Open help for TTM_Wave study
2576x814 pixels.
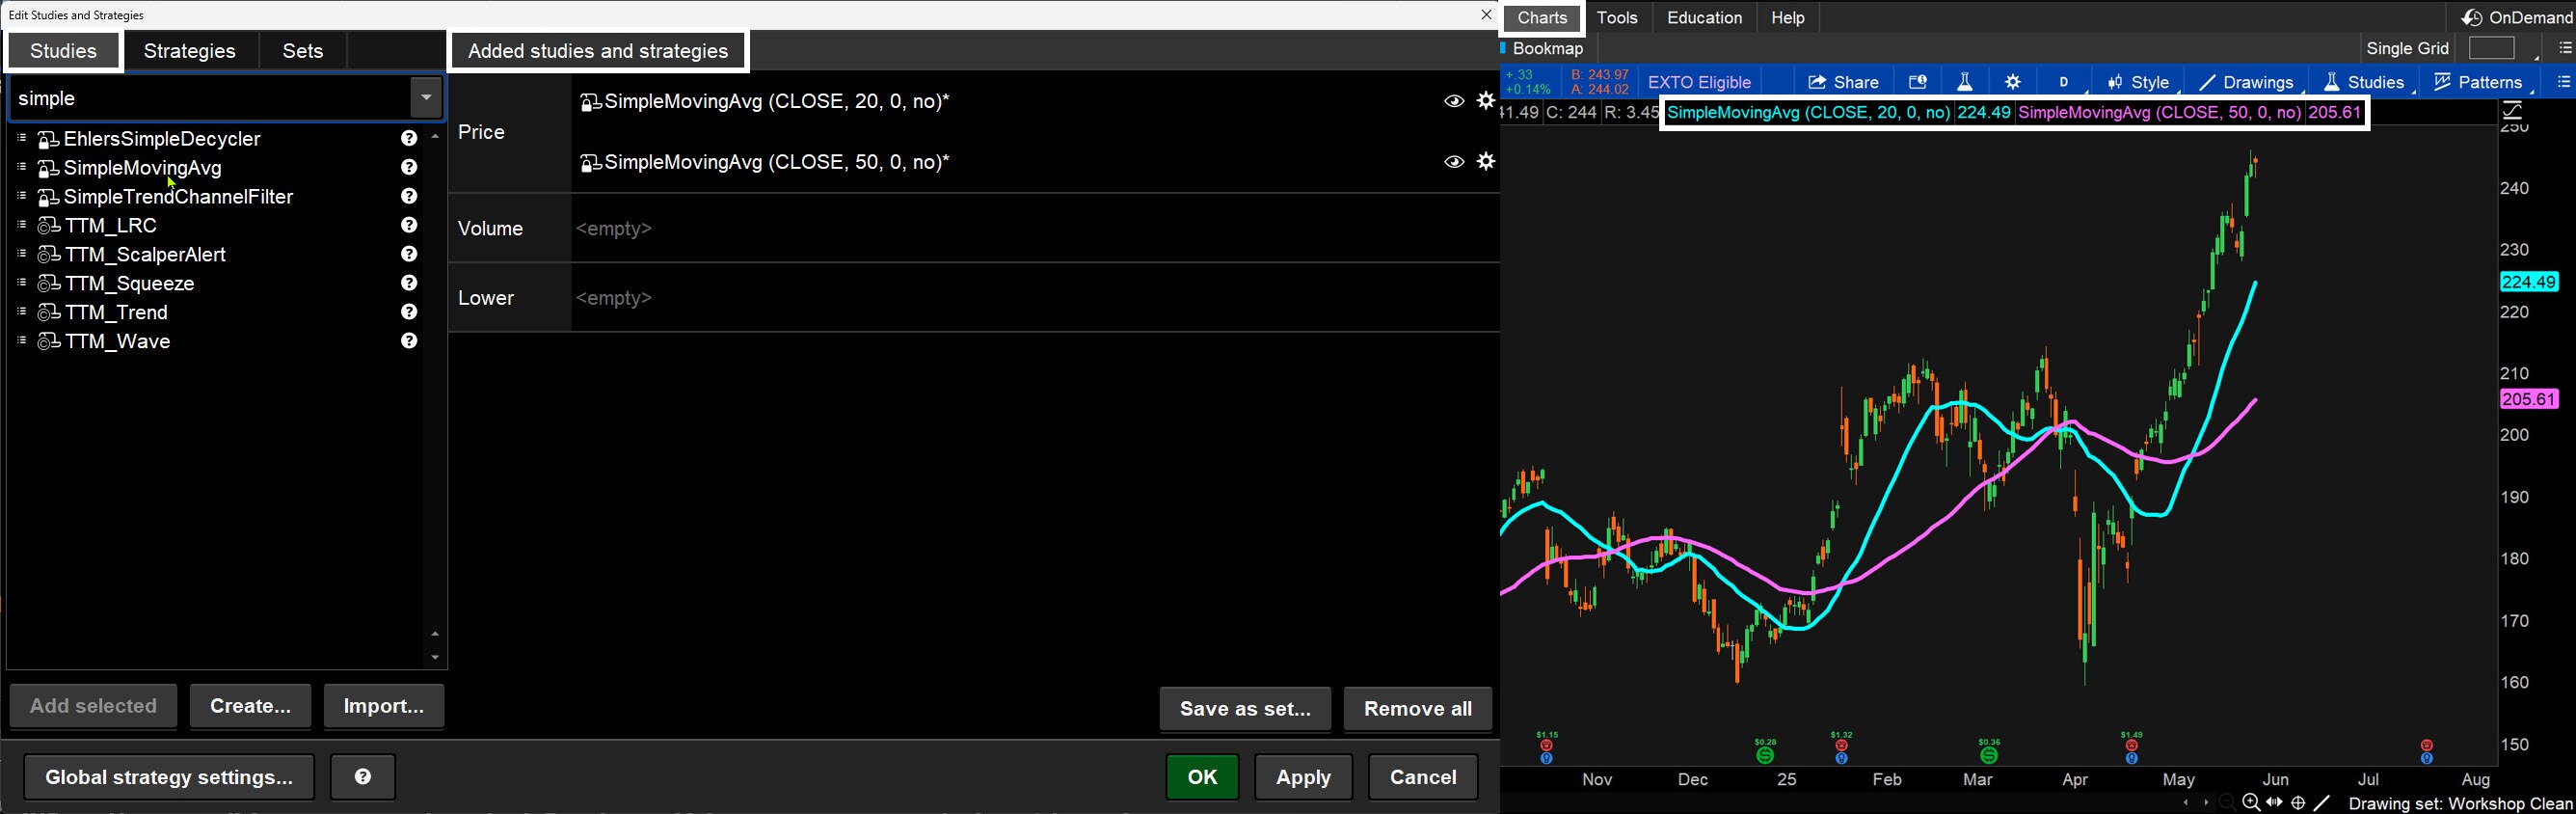[x=409, y=342]
